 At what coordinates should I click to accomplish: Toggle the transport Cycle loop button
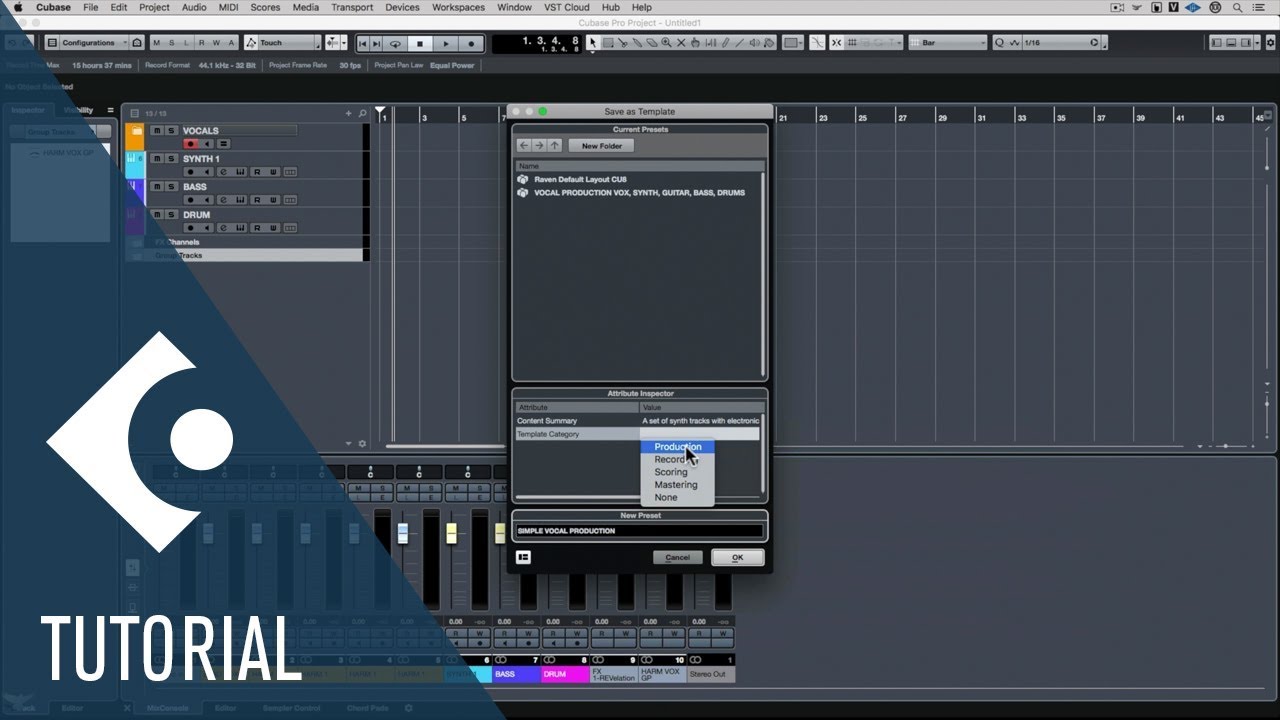tap(395, 43)
